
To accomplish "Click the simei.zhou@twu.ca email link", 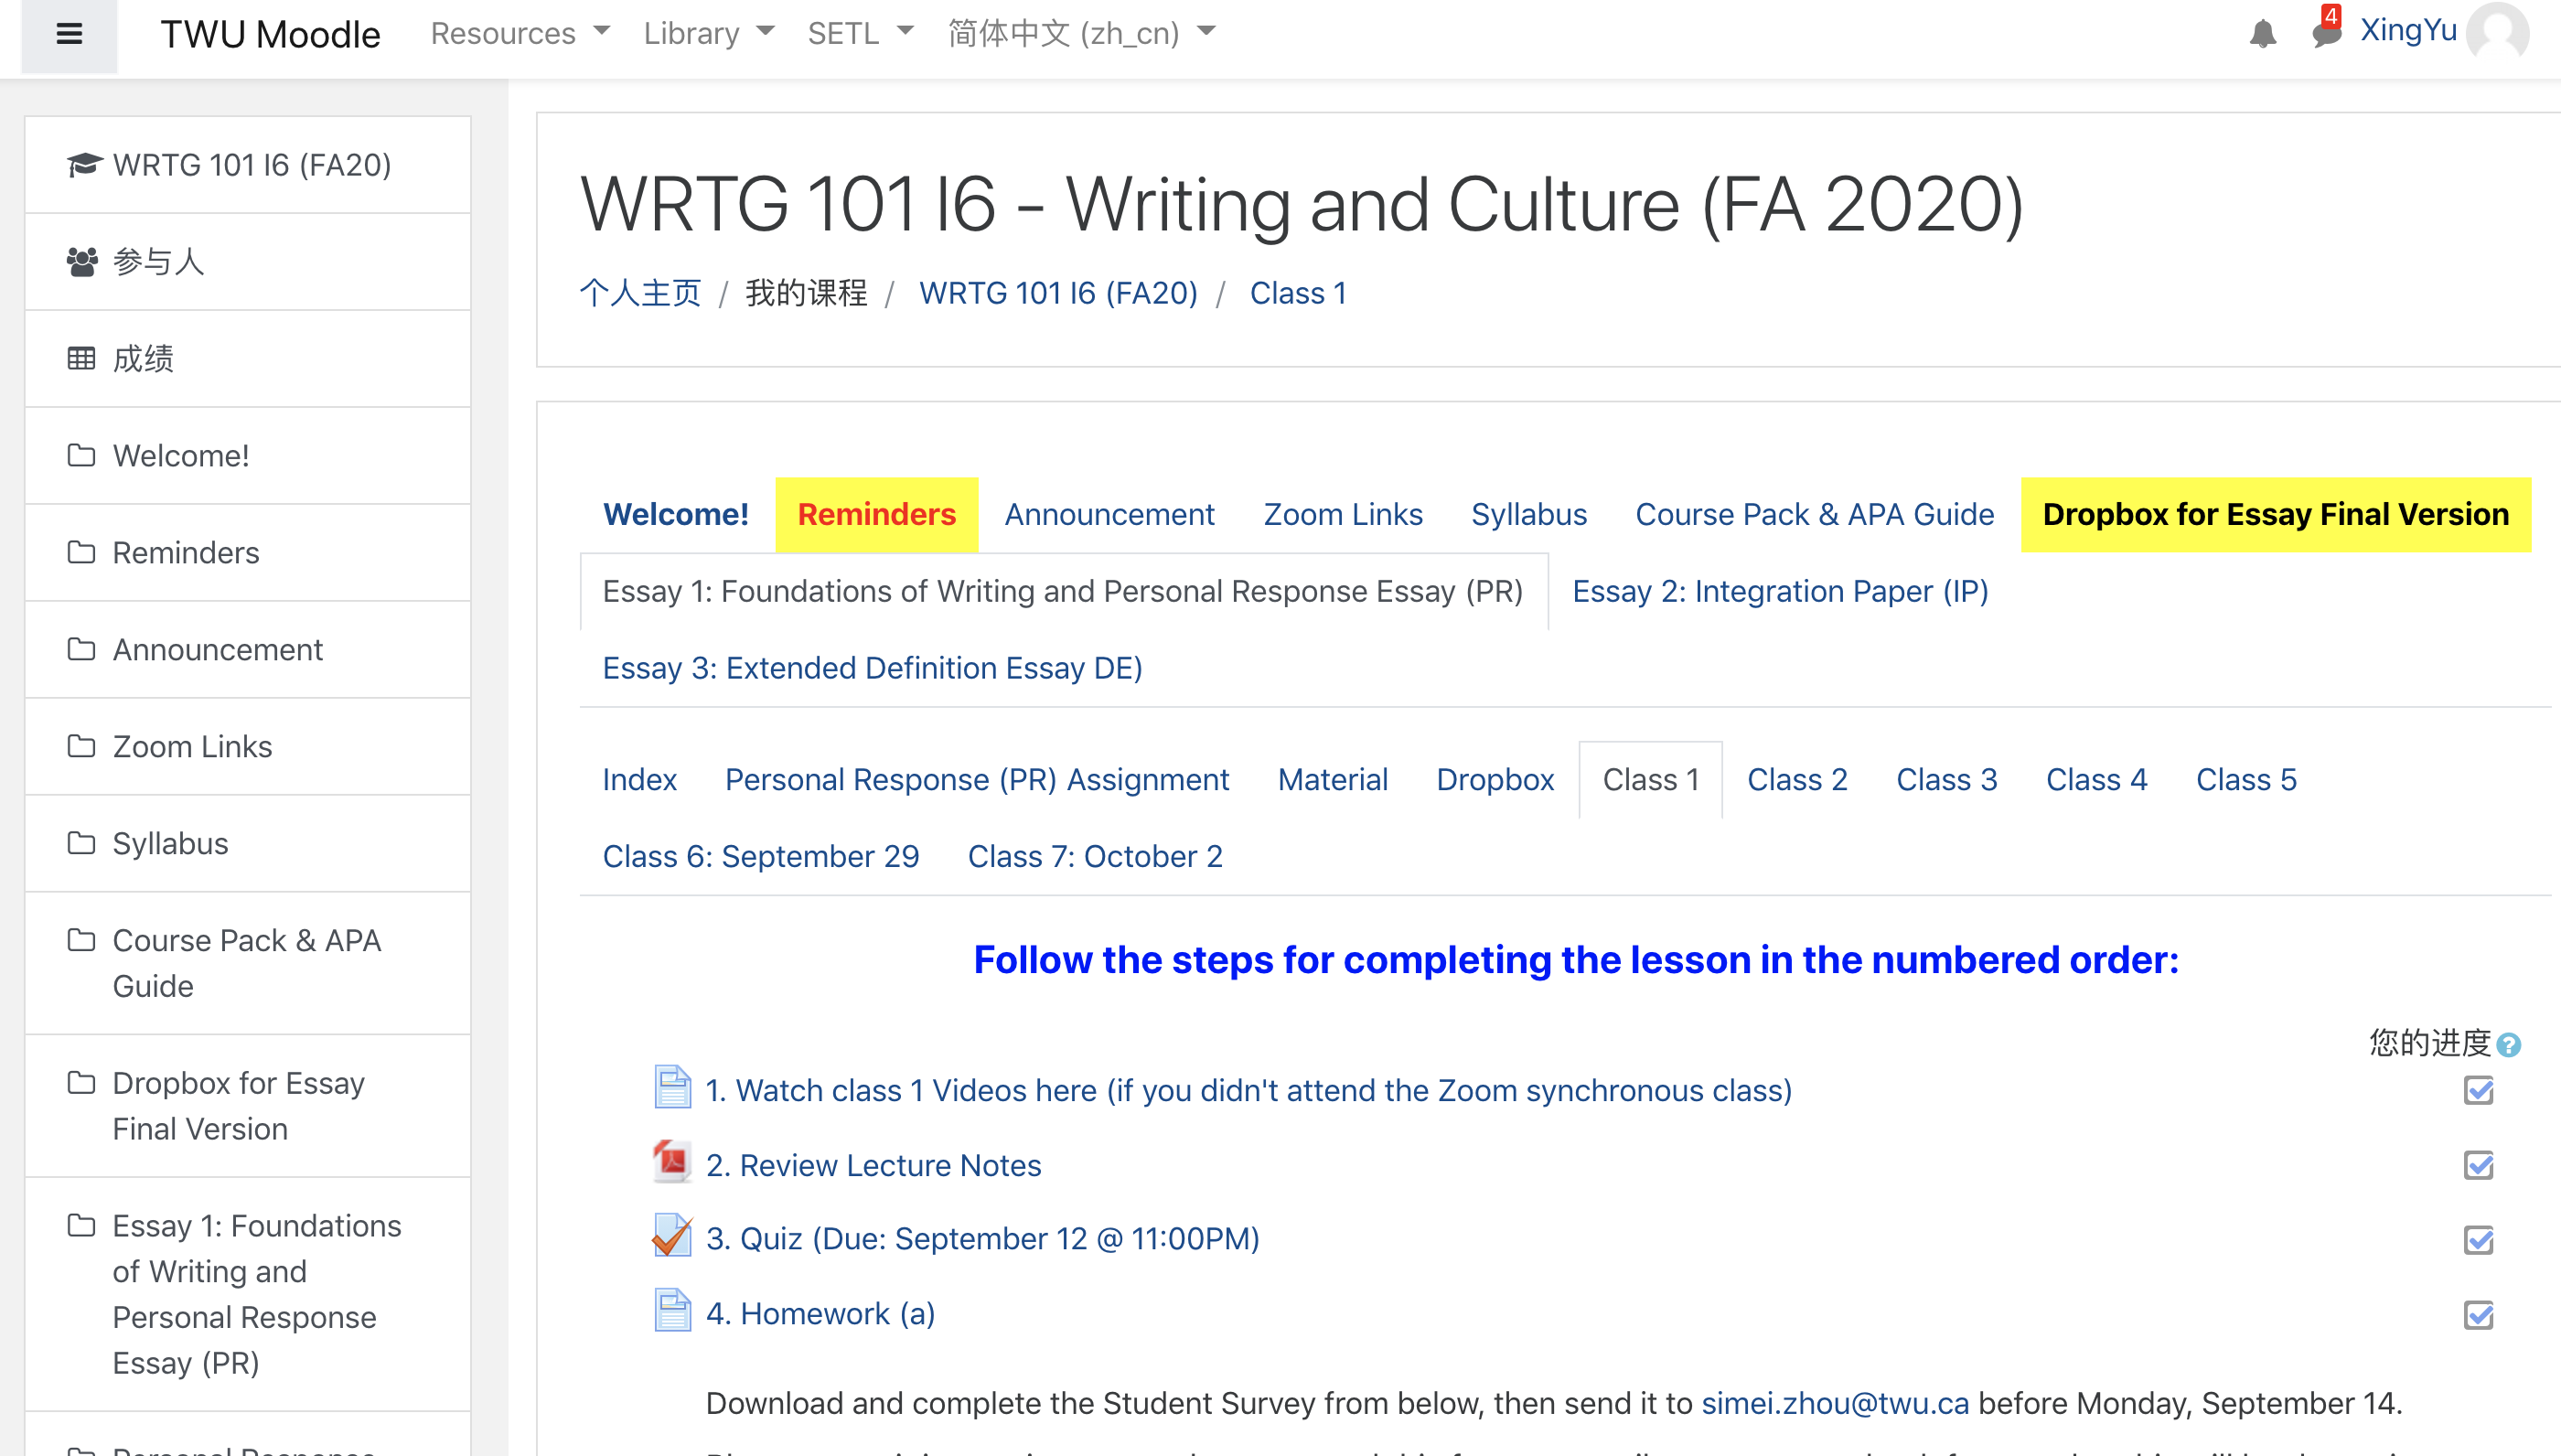I will click(x=1835, y=1403).
